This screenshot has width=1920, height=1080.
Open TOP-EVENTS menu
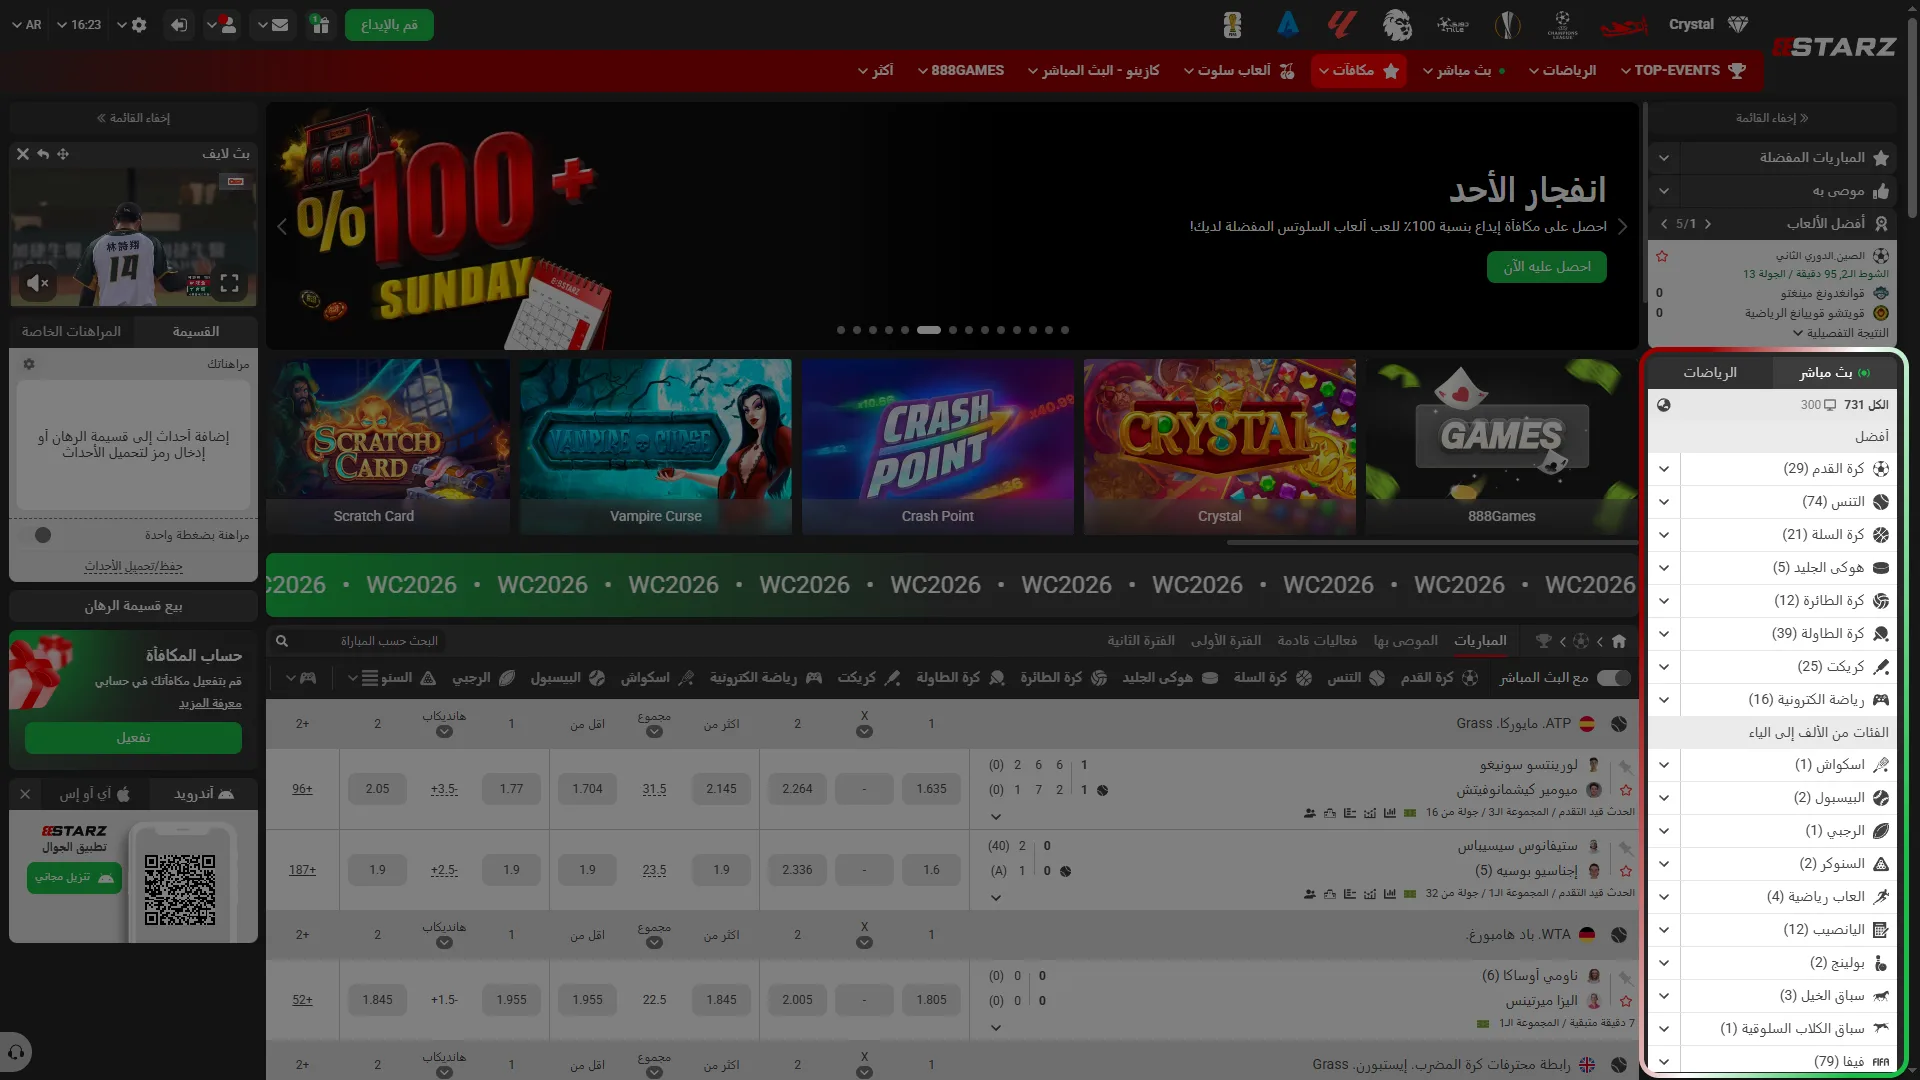[1684, 70]
